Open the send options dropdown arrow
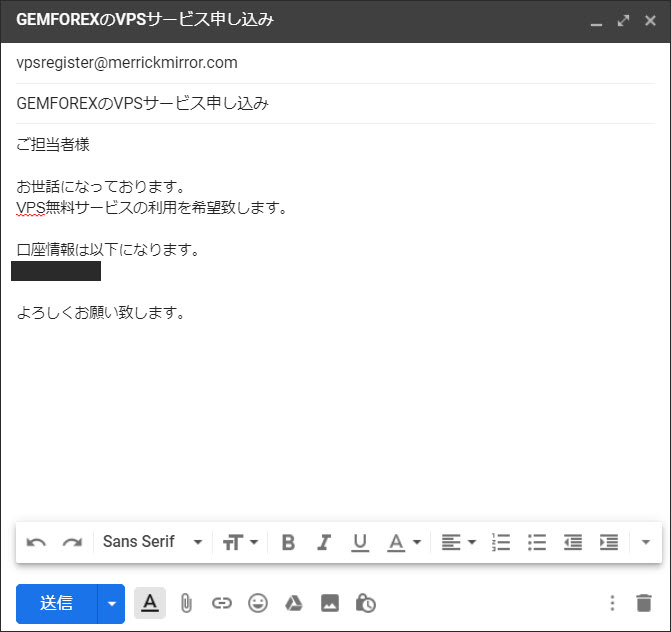 (112, 604)
